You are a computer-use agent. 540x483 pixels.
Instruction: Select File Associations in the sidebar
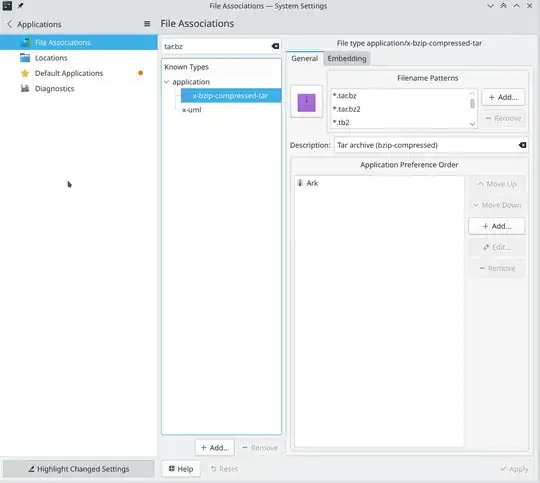click(79, 42)
